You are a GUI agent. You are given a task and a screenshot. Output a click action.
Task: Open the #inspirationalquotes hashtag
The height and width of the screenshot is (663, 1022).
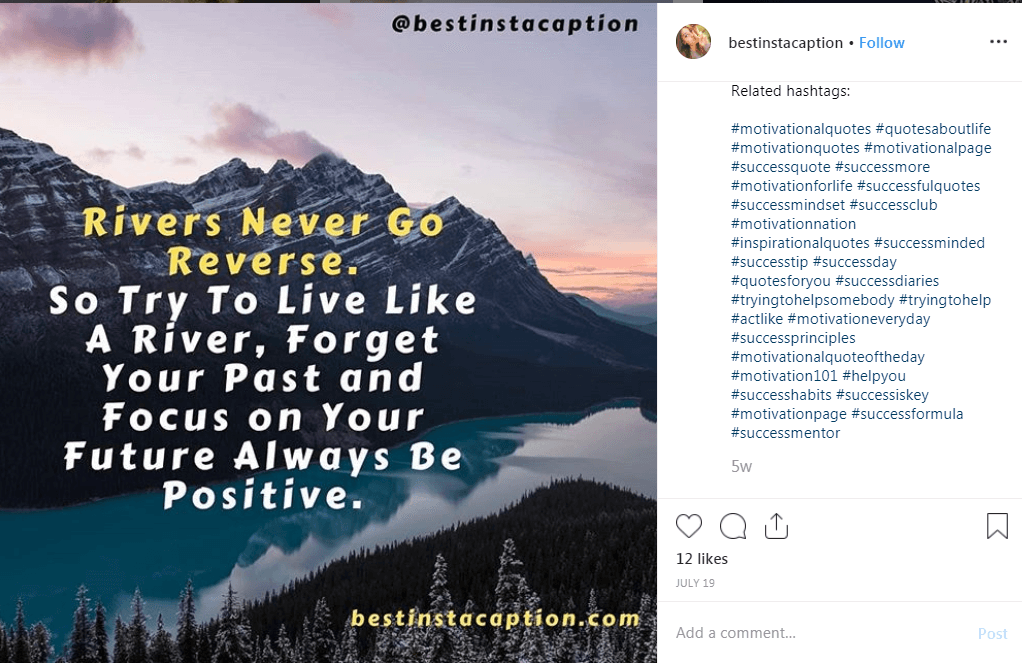pos(800,243)
